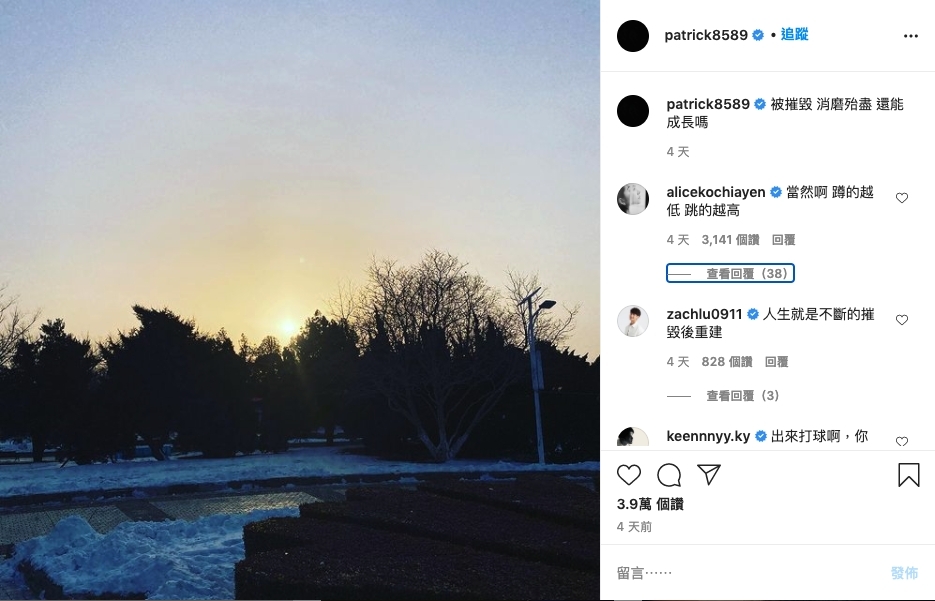Open the comment speech bubble icon
Viewport: 935px width, 601px height.
[669, 475]
